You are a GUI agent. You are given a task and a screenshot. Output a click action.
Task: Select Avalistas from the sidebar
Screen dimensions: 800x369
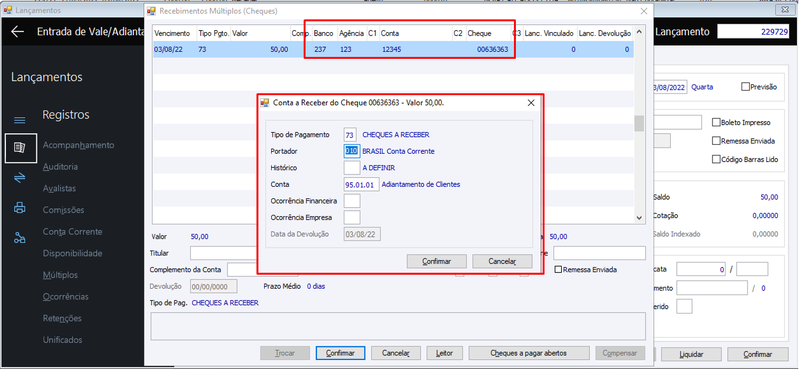tap(59, 188)
